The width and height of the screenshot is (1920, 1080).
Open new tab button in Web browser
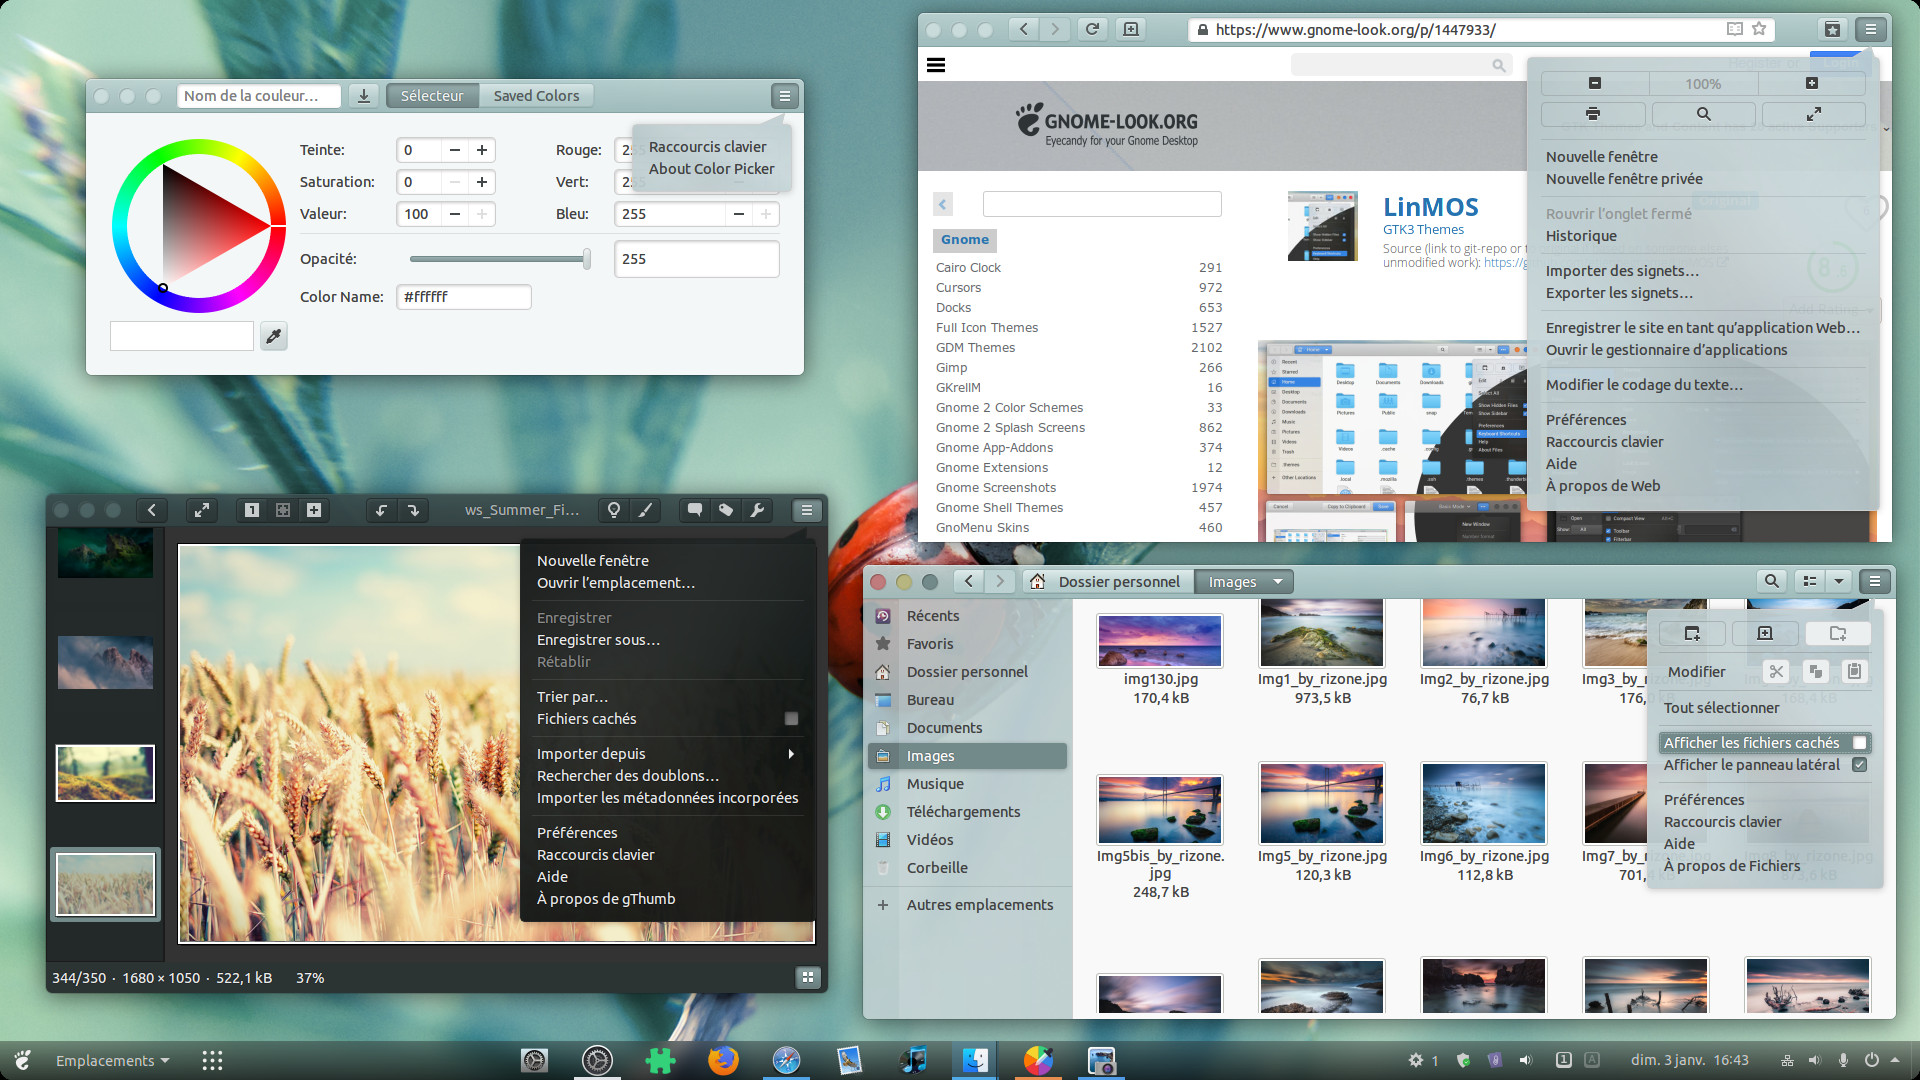pos(1131,29)
